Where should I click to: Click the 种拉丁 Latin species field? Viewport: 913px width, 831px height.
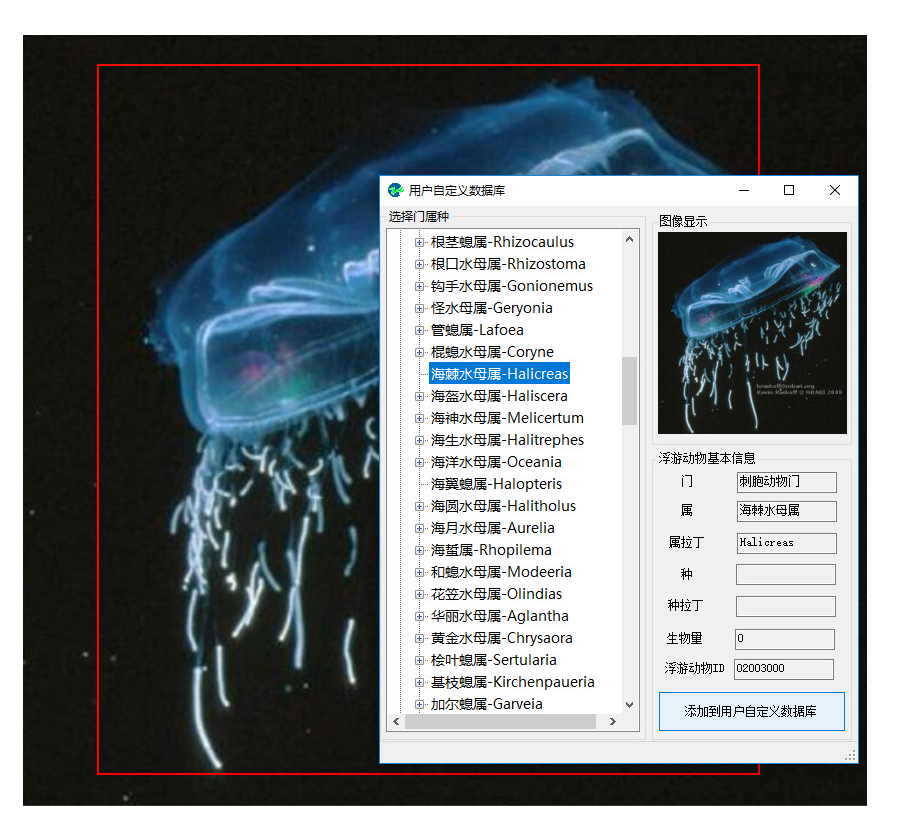pyautogui.click(x=785, y=606)
